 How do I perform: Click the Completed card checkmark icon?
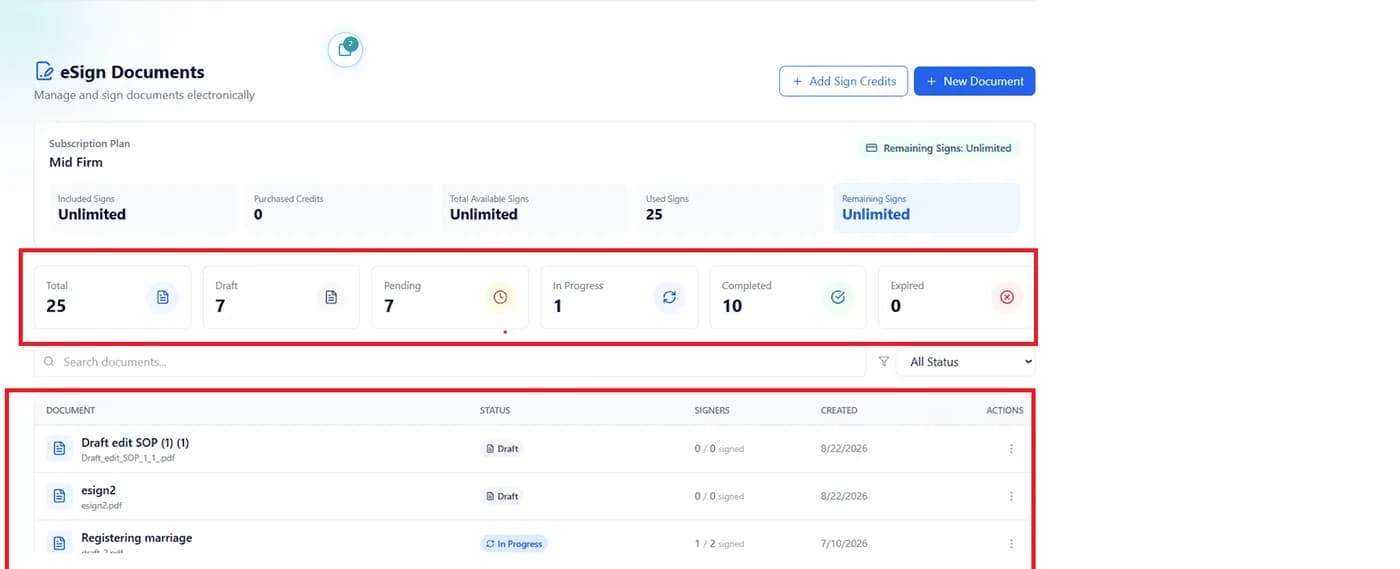click(838, 297)
